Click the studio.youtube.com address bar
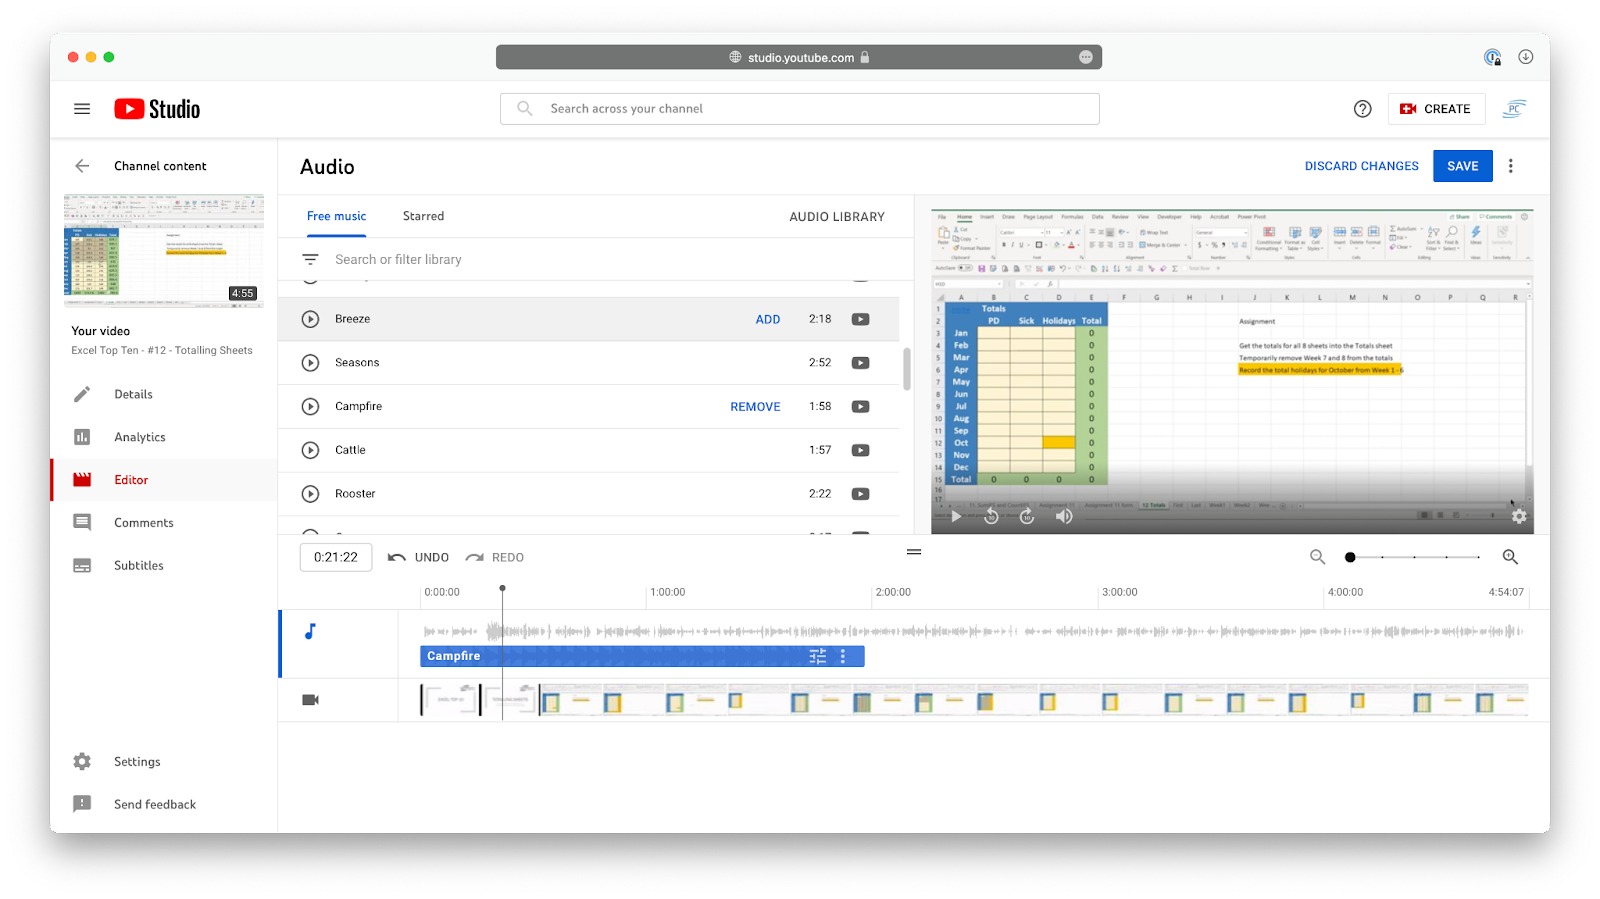This screenshot has height=899, width=1600. 799,57
